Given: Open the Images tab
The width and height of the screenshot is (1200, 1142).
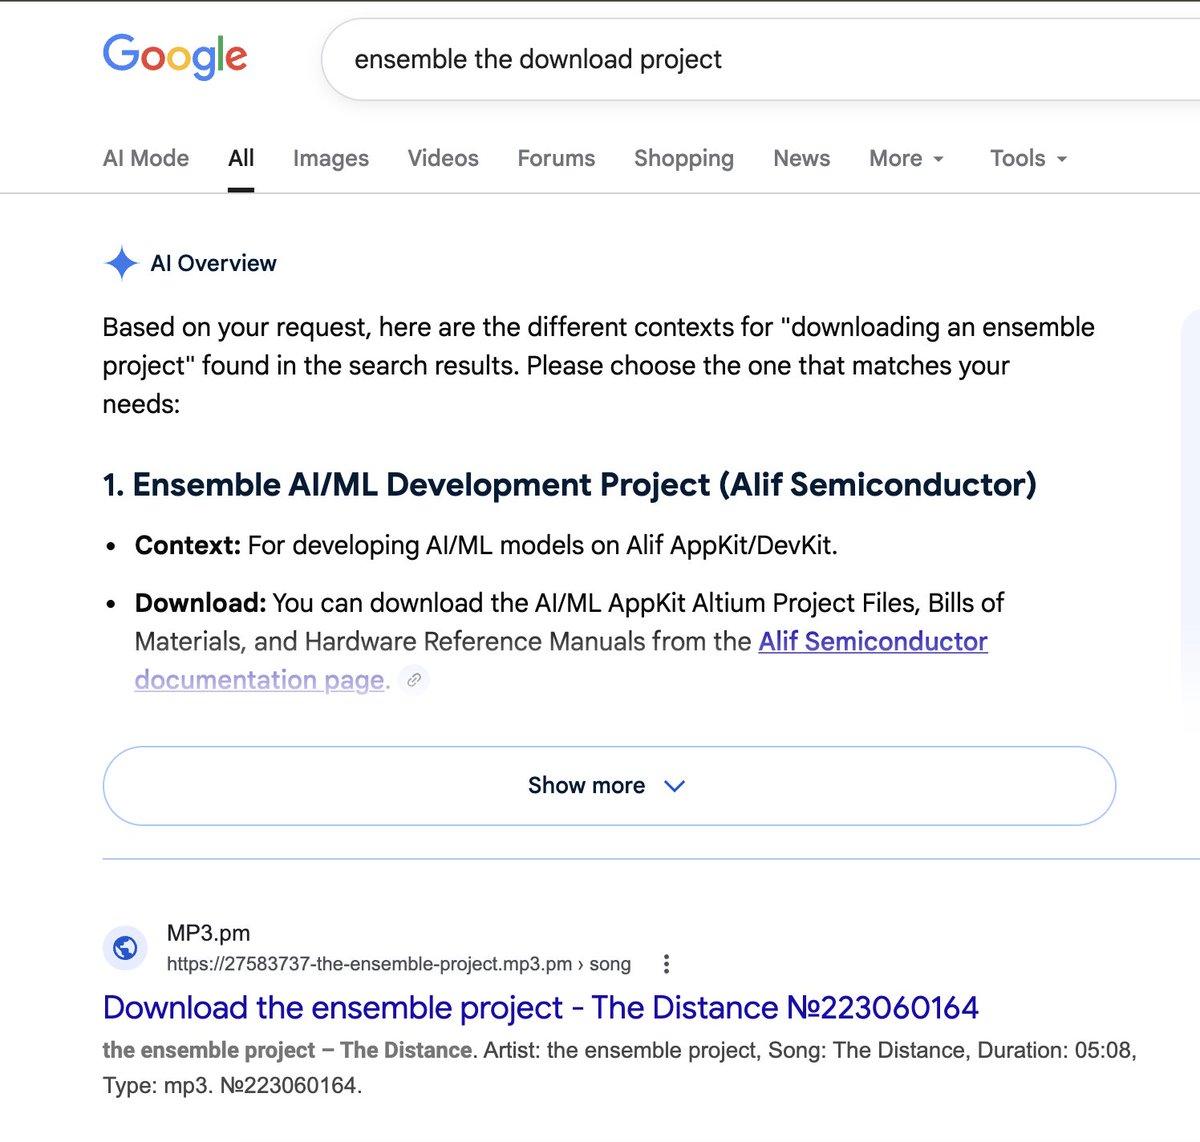Looking at the screenshot, I should [331, 158].
